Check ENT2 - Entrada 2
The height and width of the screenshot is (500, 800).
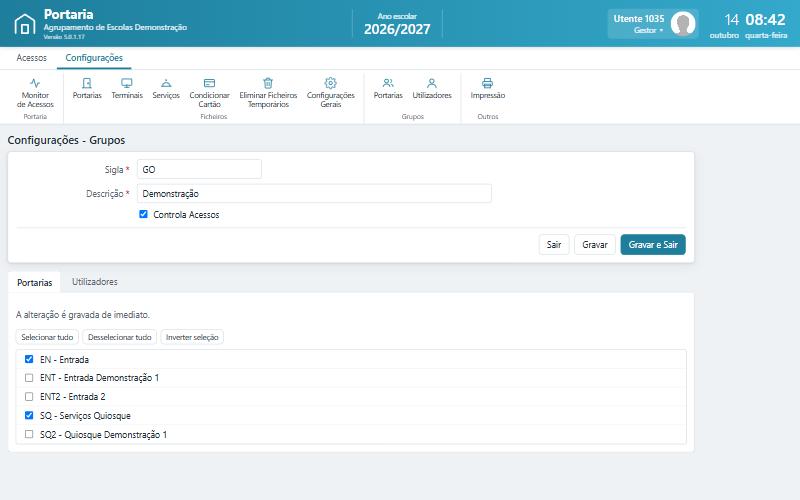pyautogui.click(x=29, y=396)
